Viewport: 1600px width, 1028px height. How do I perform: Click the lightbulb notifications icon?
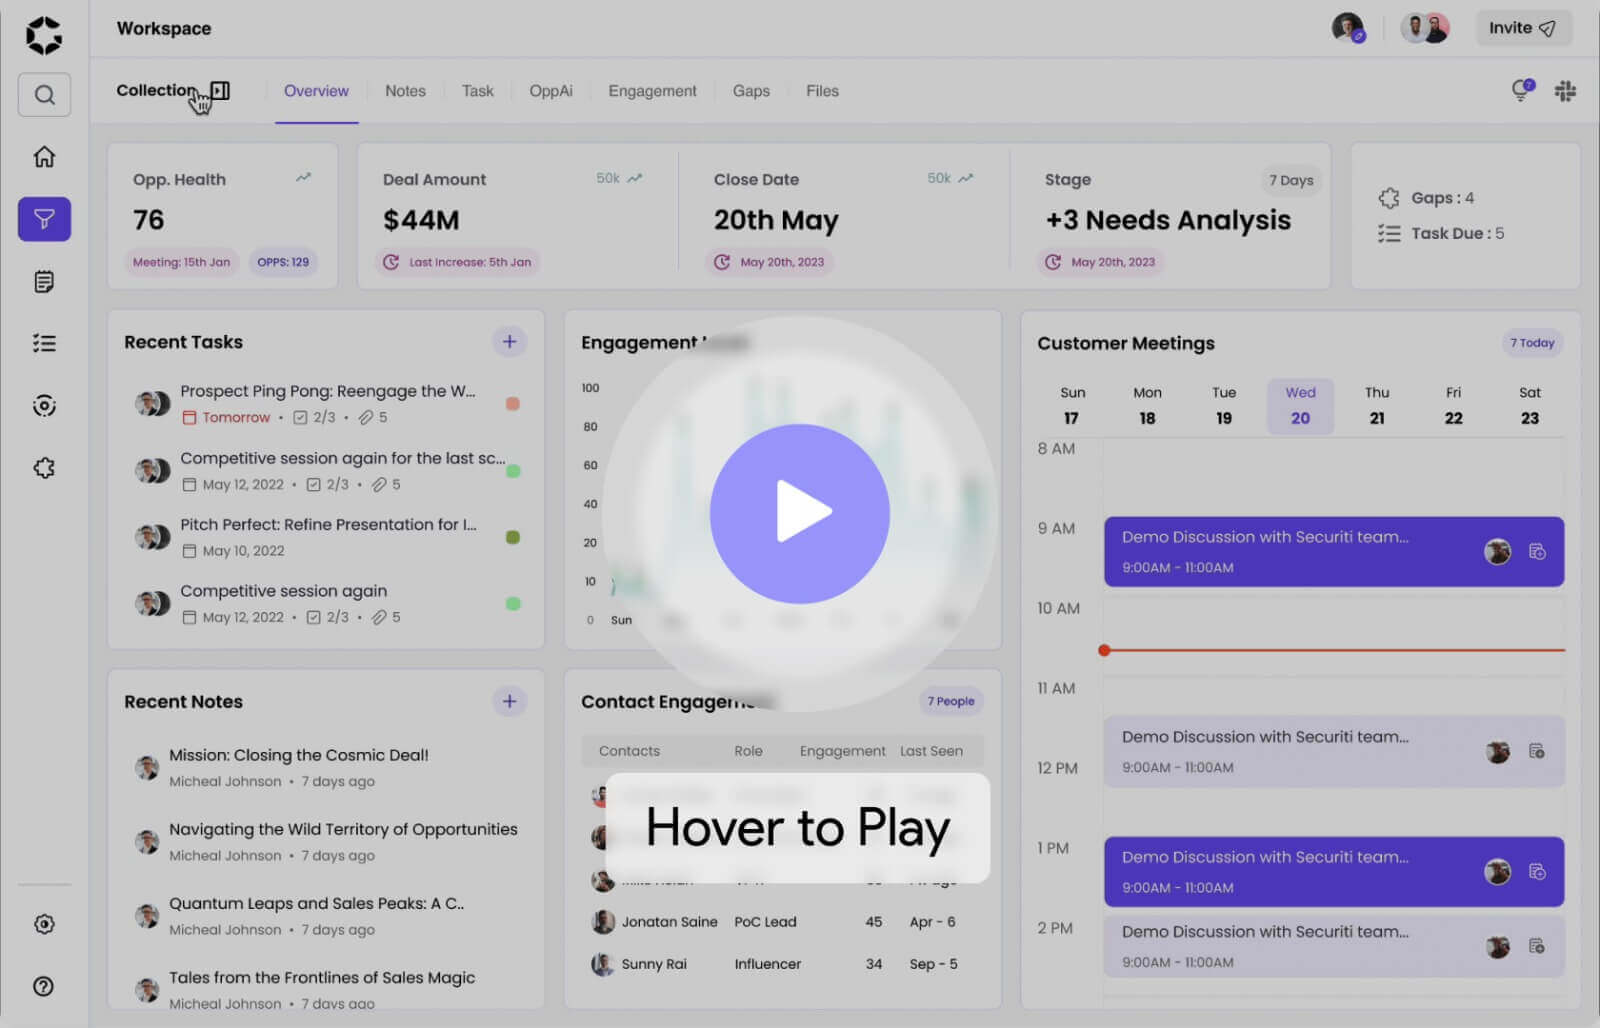(1521, 91)
